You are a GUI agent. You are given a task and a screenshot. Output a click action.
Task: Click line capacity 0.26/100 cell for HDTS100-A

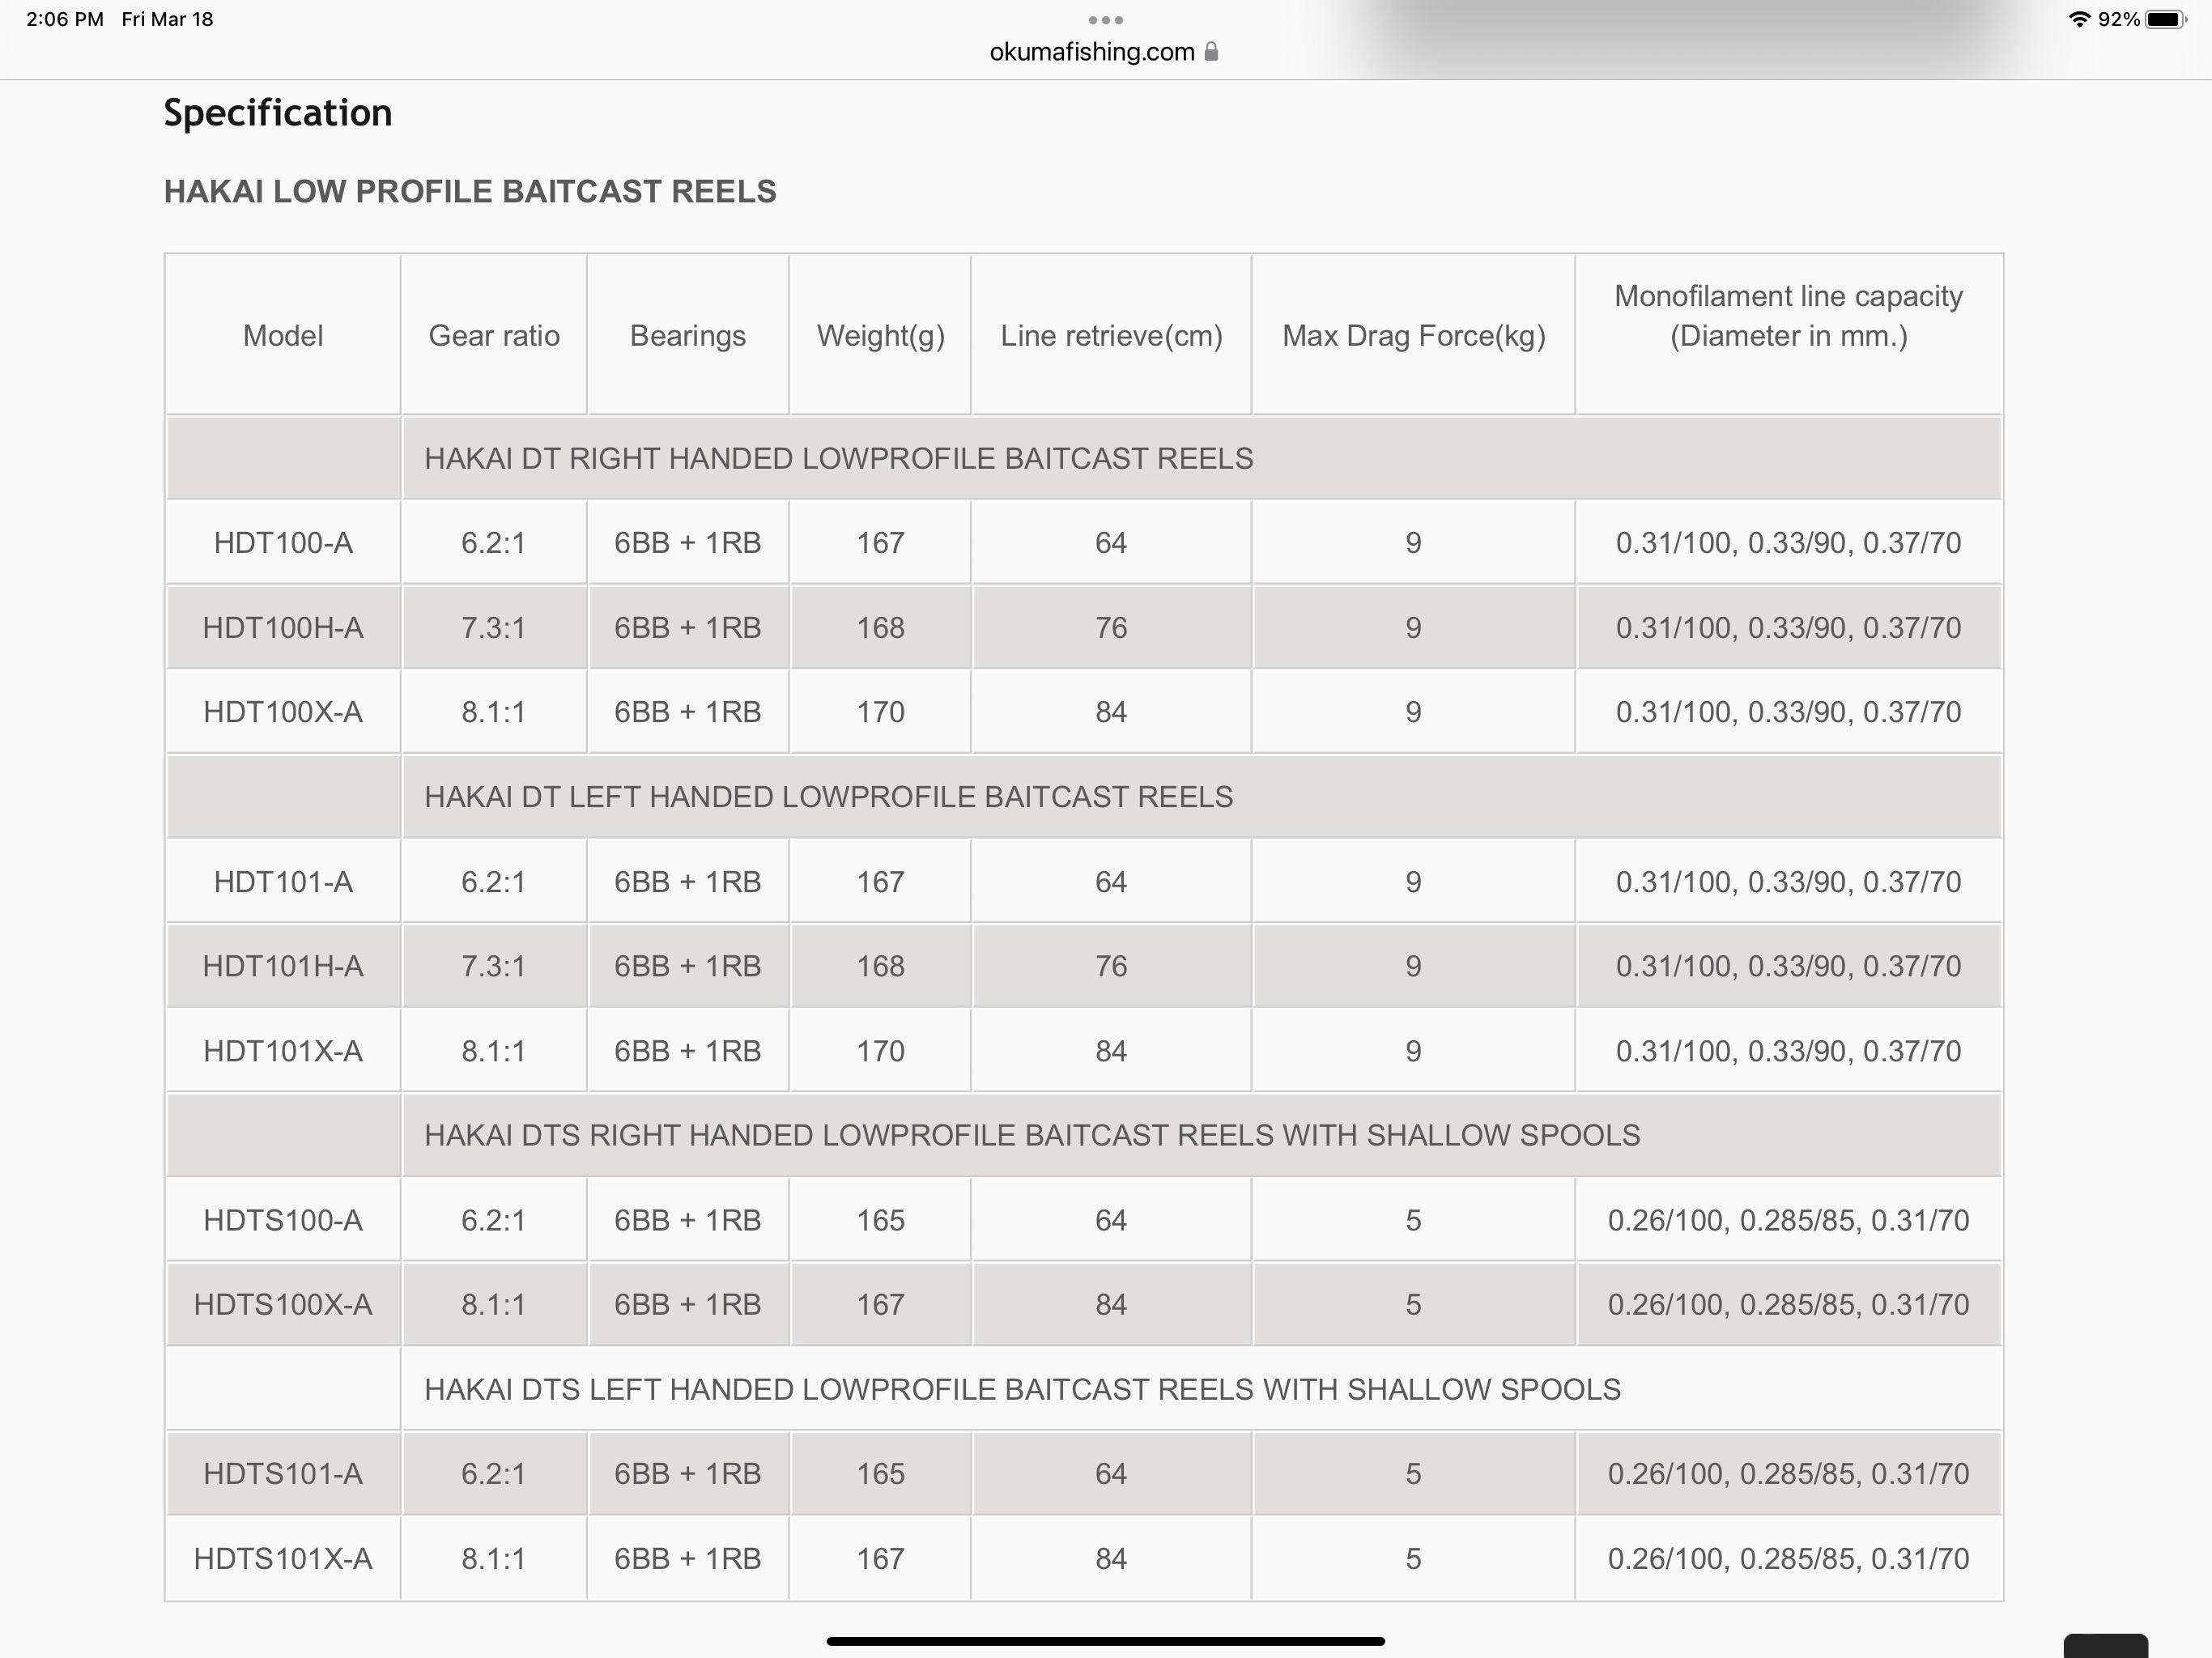click(x=1789, y=1220)
